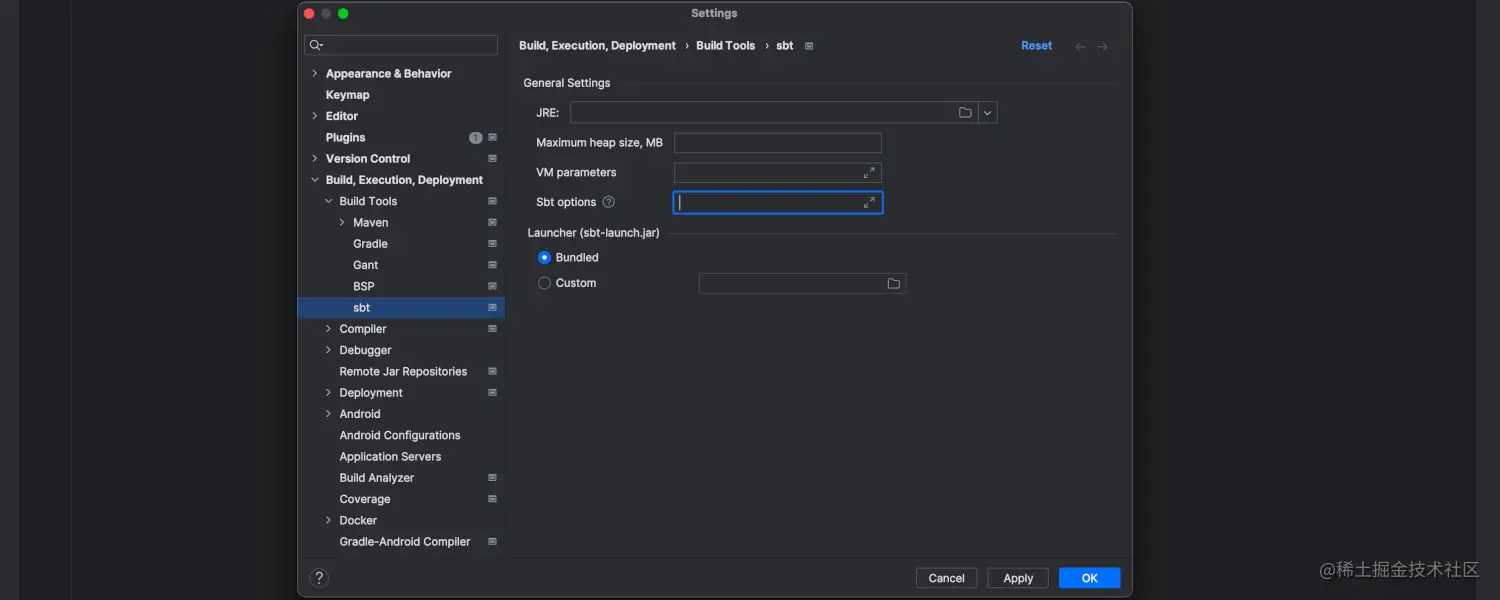Viewport: 1500px width, 600px height.
Task: Select Keymap in the settings tree
Action: point(347,95)
